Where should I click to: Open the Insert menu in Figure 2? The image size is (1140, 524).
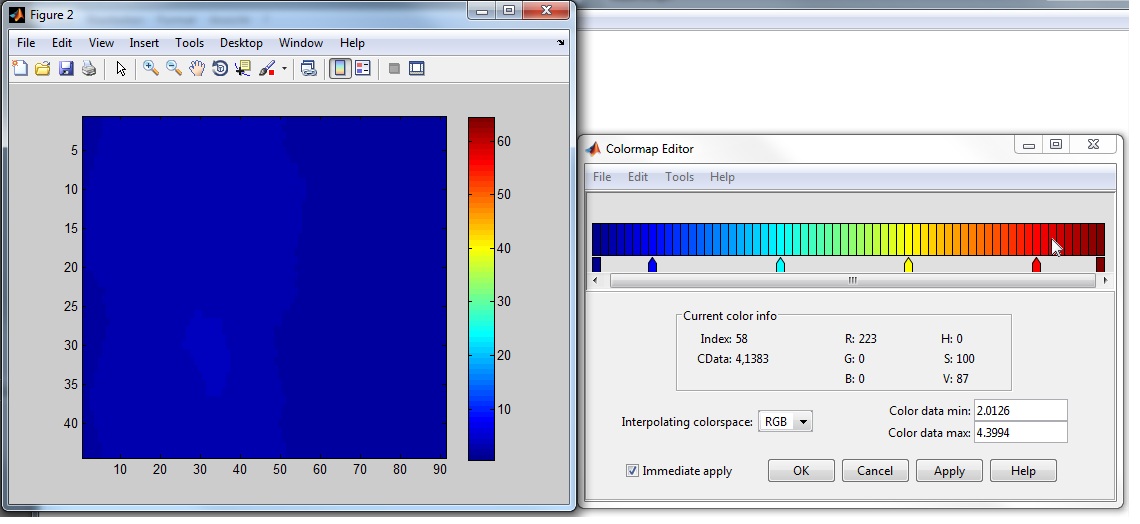click(144, 43)
